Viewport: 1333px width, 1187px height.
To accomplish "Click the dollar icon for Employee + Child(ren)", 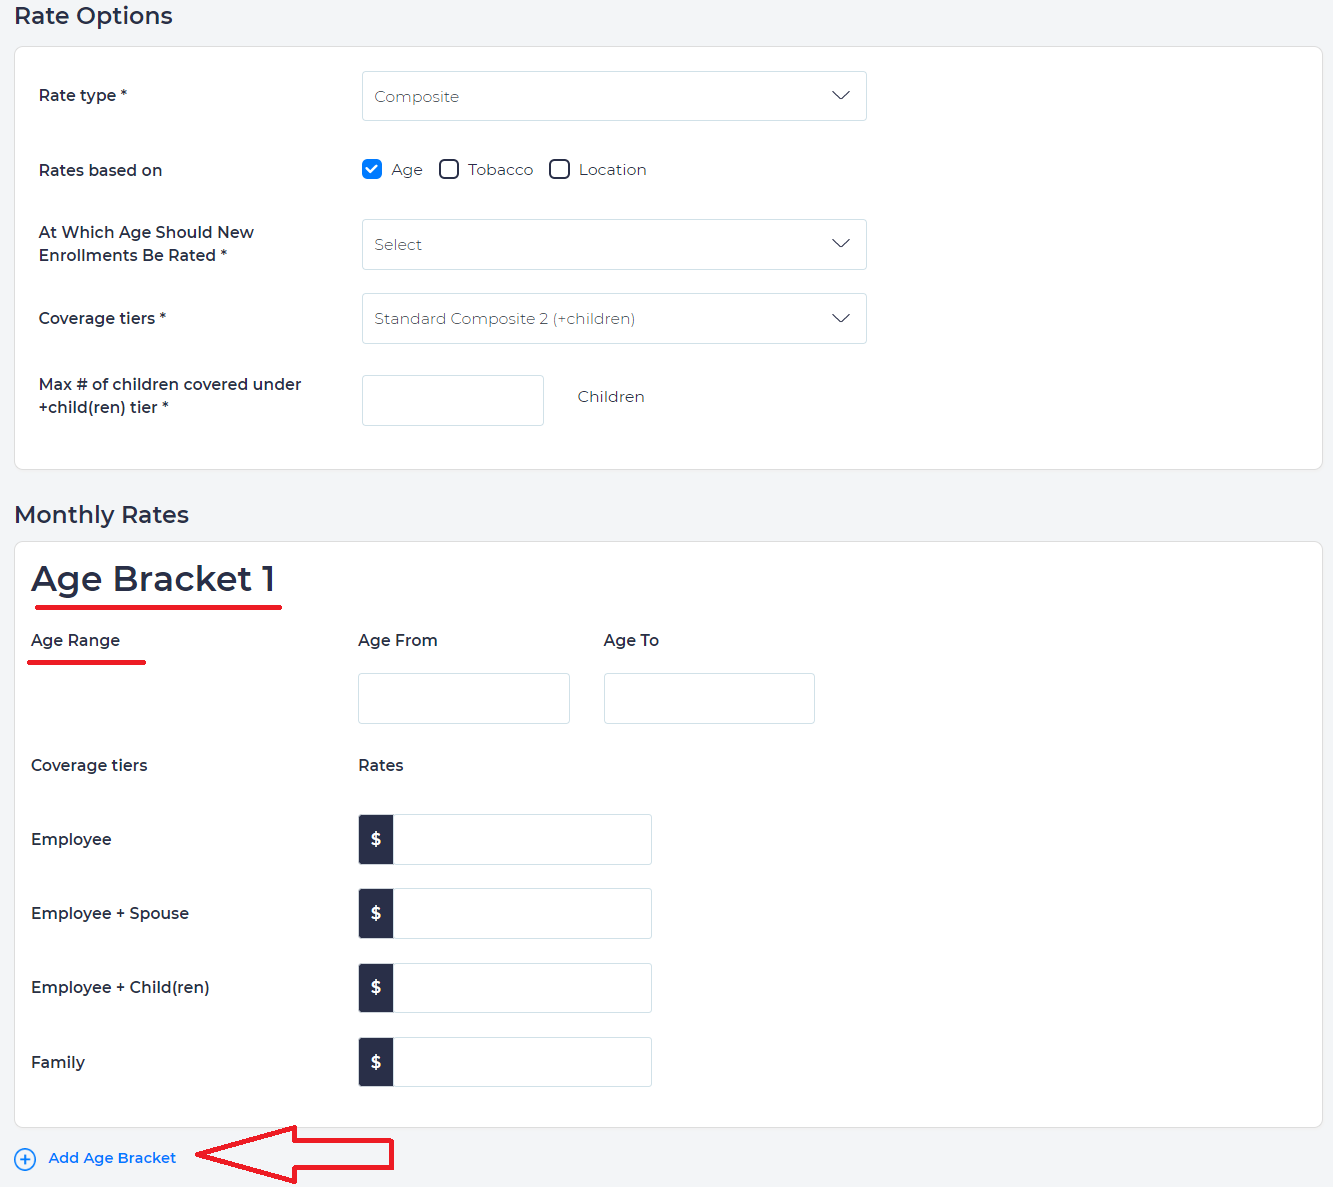I will pos(376,988).
